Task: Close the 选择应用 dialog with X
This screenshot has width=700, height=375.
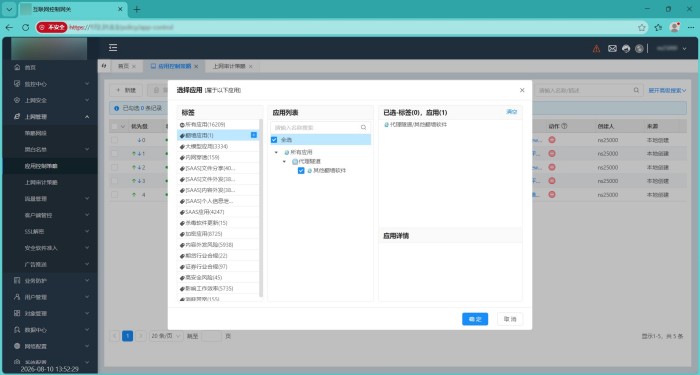Action: pos(522,90)
